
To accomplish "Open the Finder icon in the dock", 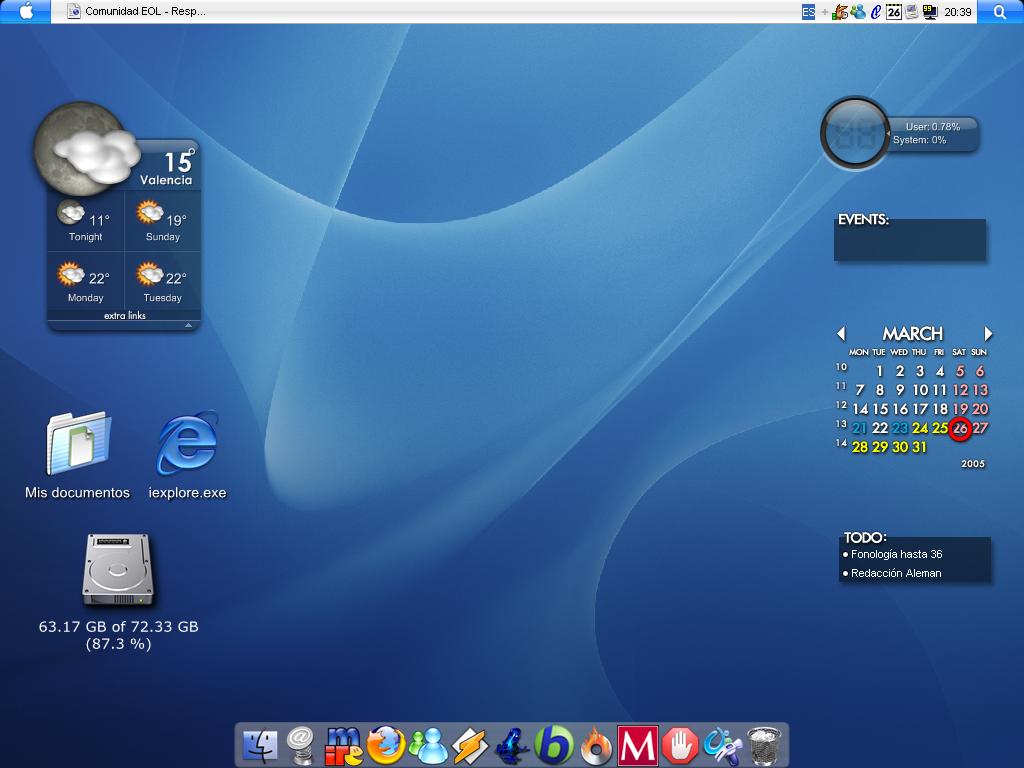I will tap(260, 745).
